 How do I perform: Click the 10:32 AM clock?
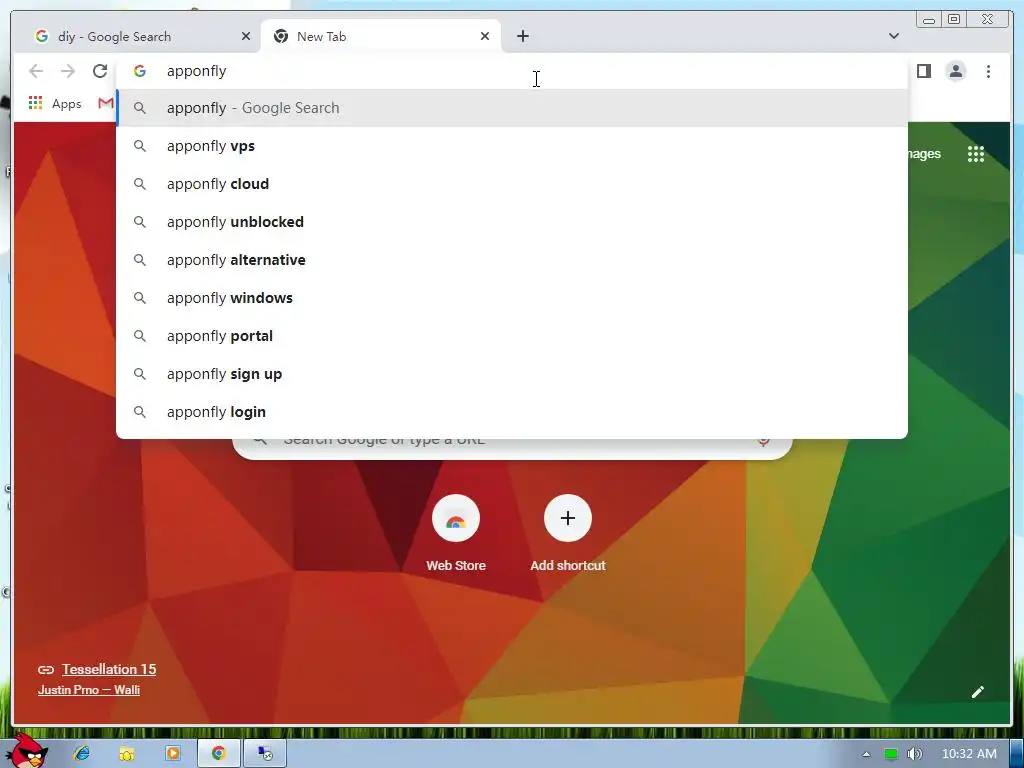(969, 754)
